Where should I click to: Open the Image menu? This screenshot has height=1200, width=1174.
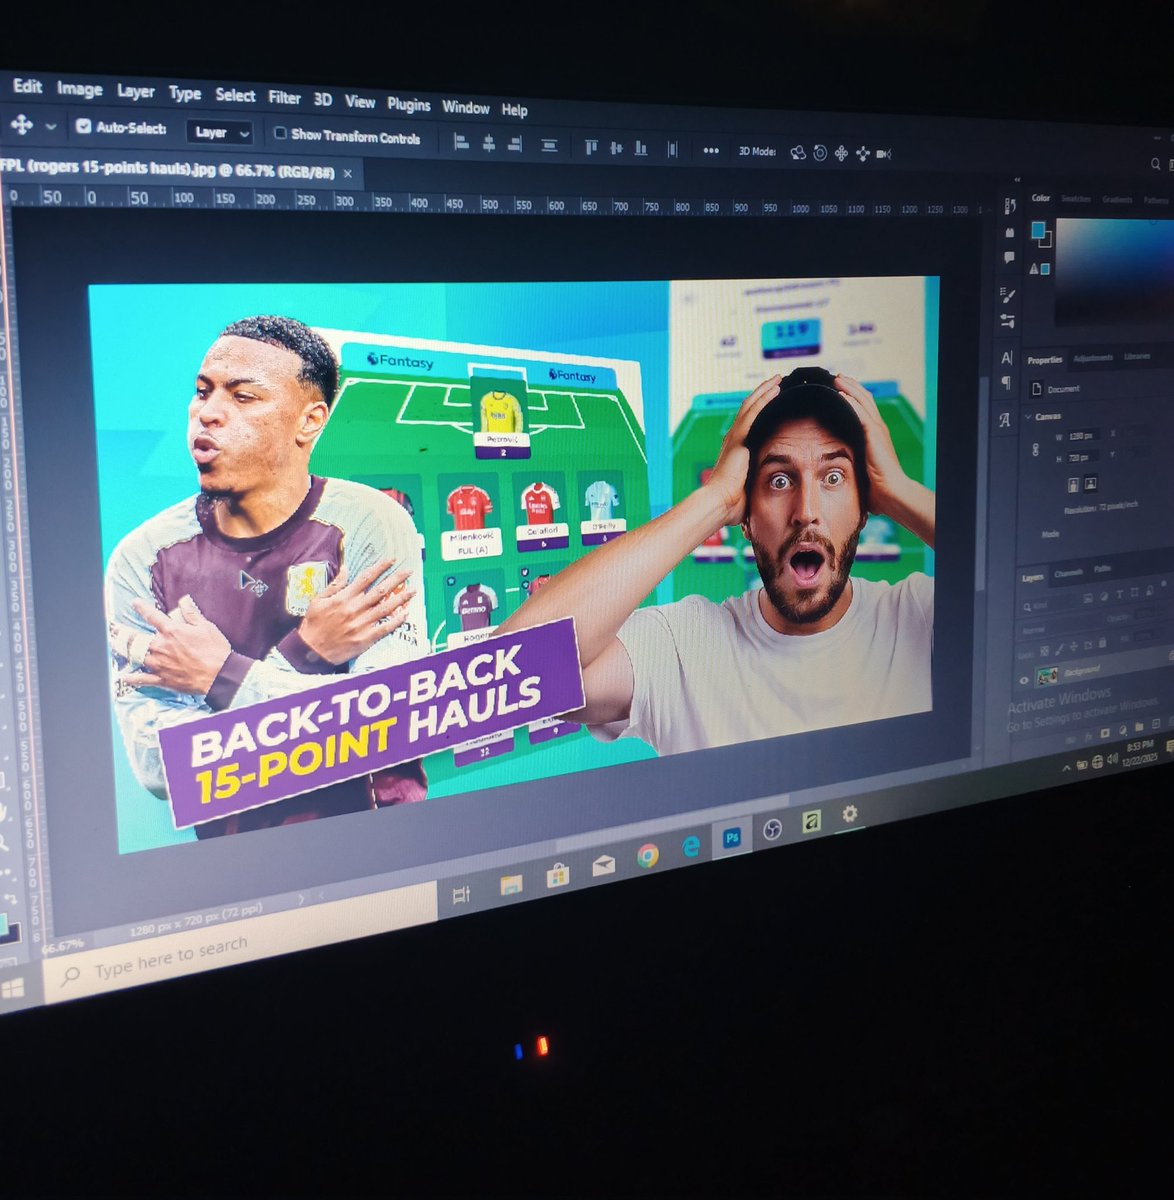coord(79,89)
